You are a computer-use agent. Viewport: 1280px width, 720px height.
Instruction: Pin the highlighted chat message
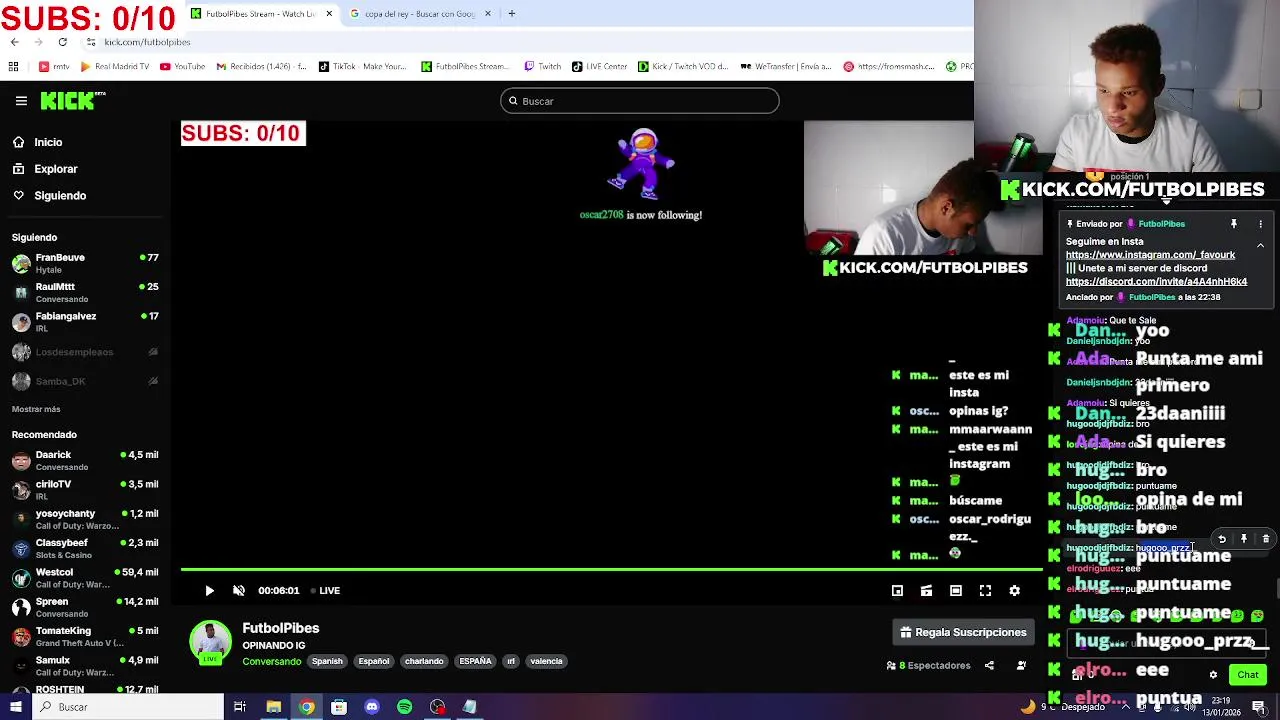(x=1244, y=539)
